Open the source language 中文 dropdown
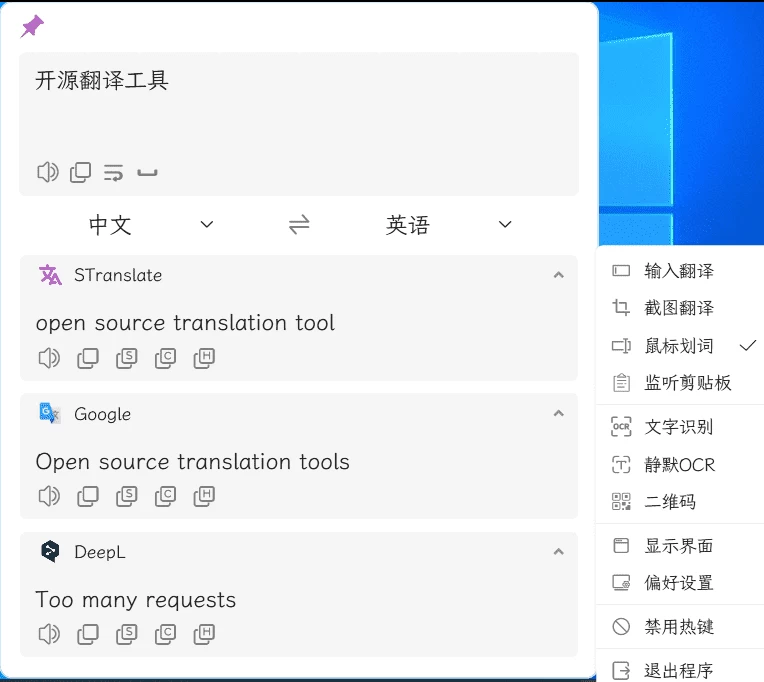This screenshot has height=682, width=764. (x=150, y=225)
